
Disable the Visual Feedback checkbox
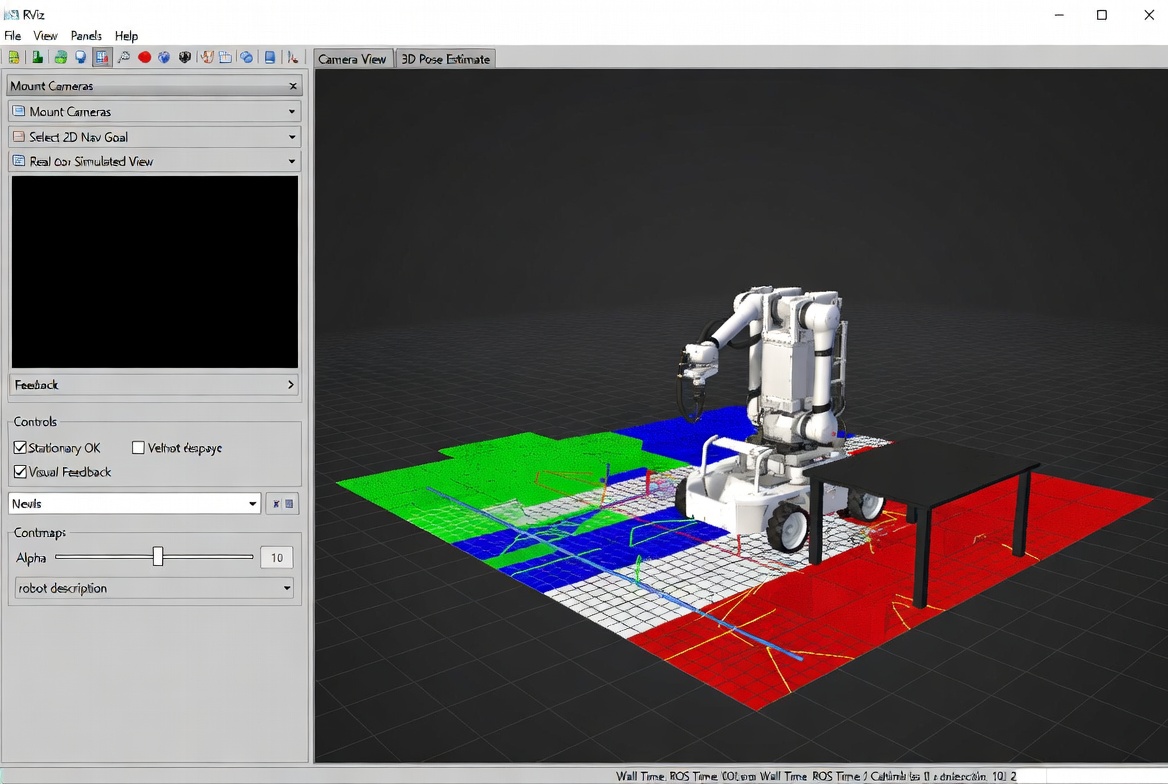tap(20, 472)
